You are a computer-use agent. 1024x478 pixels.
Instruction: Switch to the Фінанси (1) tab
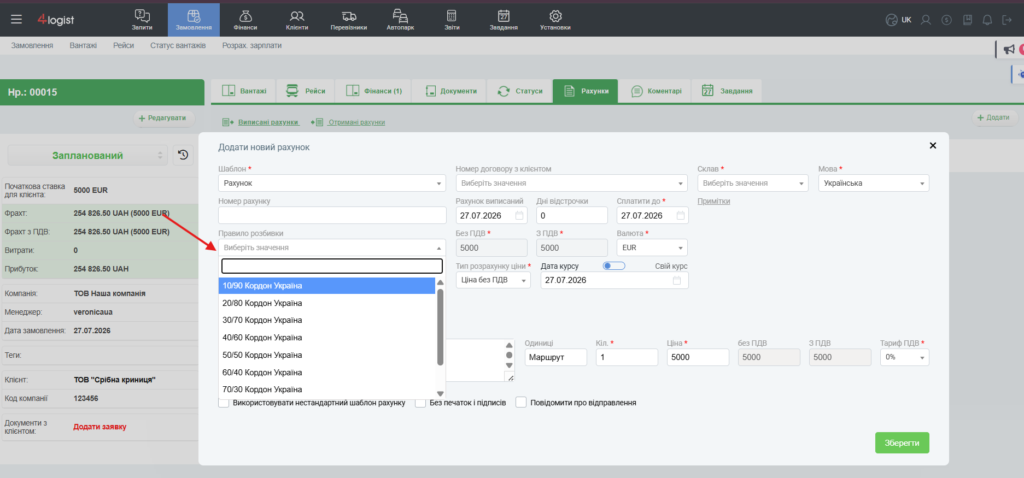(x=373, y=91)
